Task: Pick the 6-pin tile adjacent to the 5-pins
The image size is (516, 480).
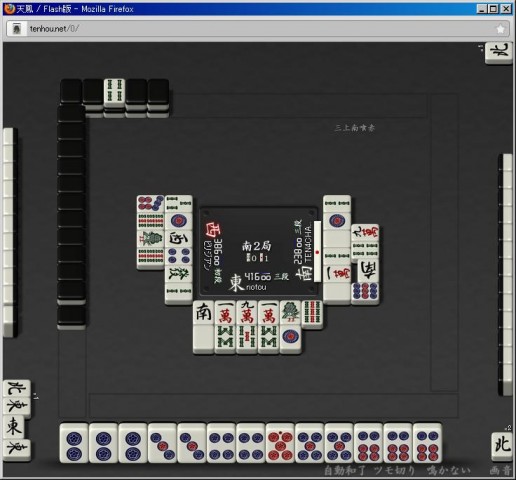Action: coord(368,443)
